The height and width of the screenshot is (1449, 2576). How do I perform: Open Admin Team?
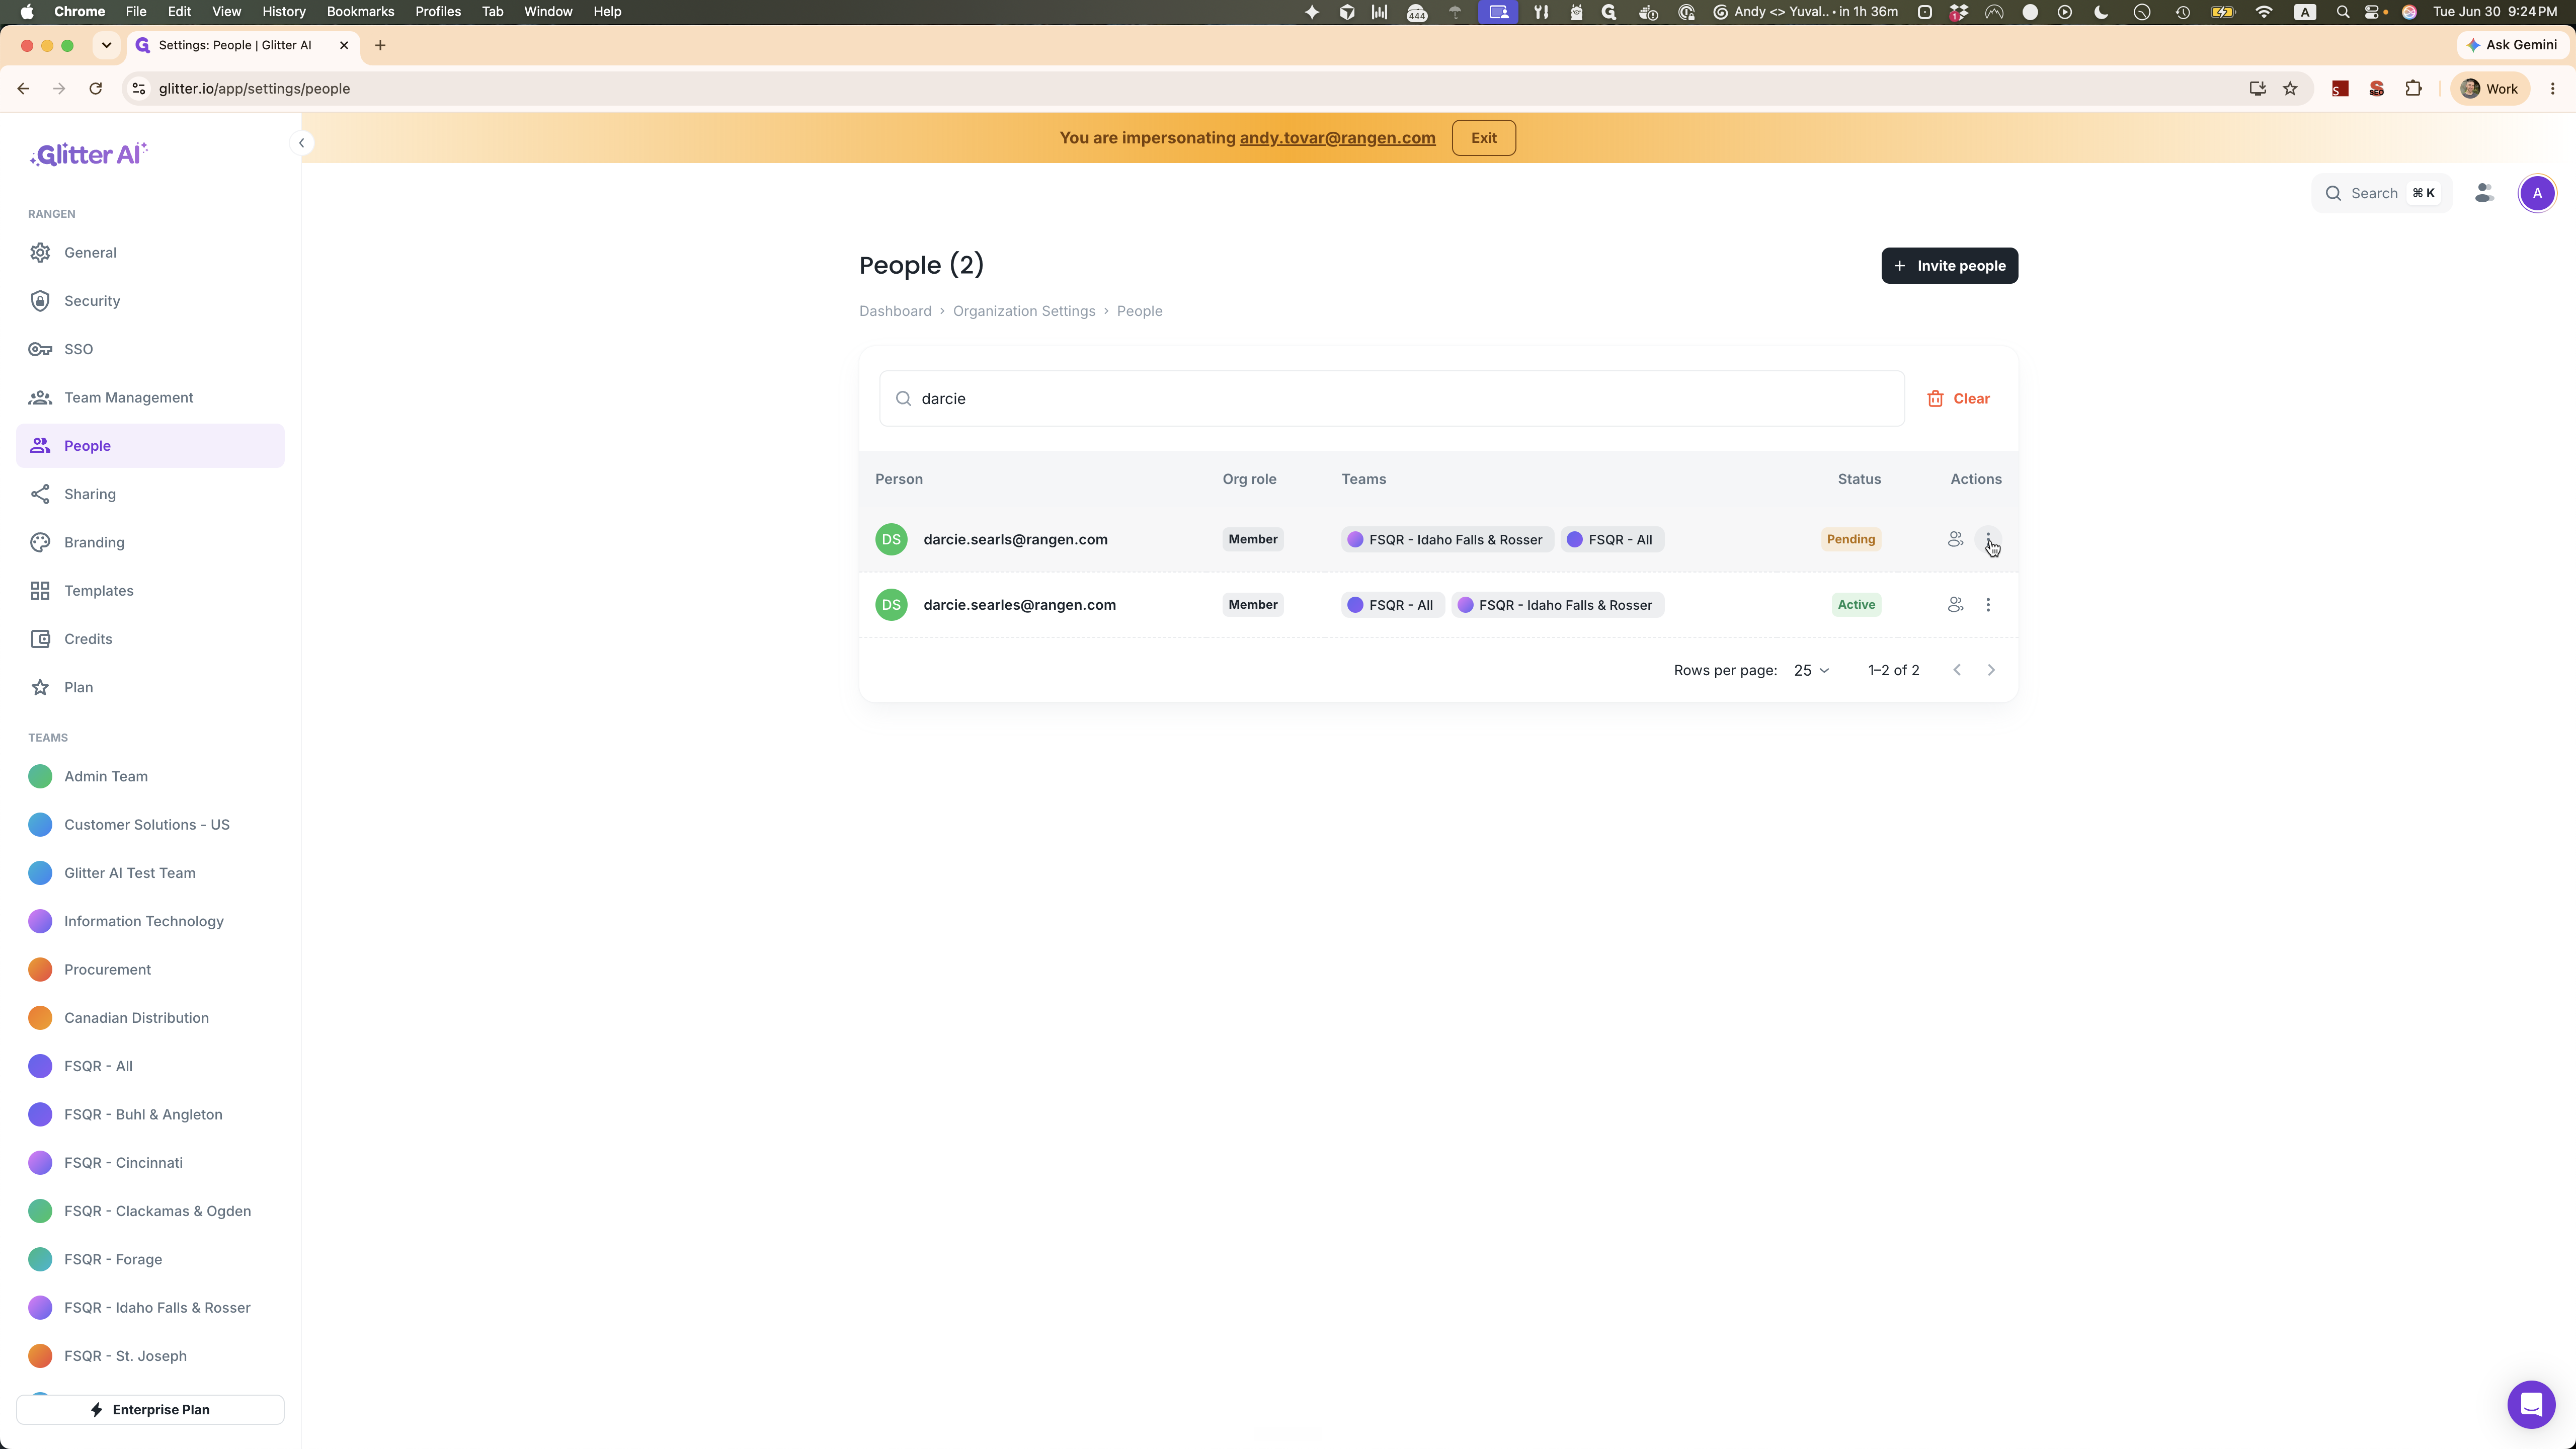coord(150,777)
